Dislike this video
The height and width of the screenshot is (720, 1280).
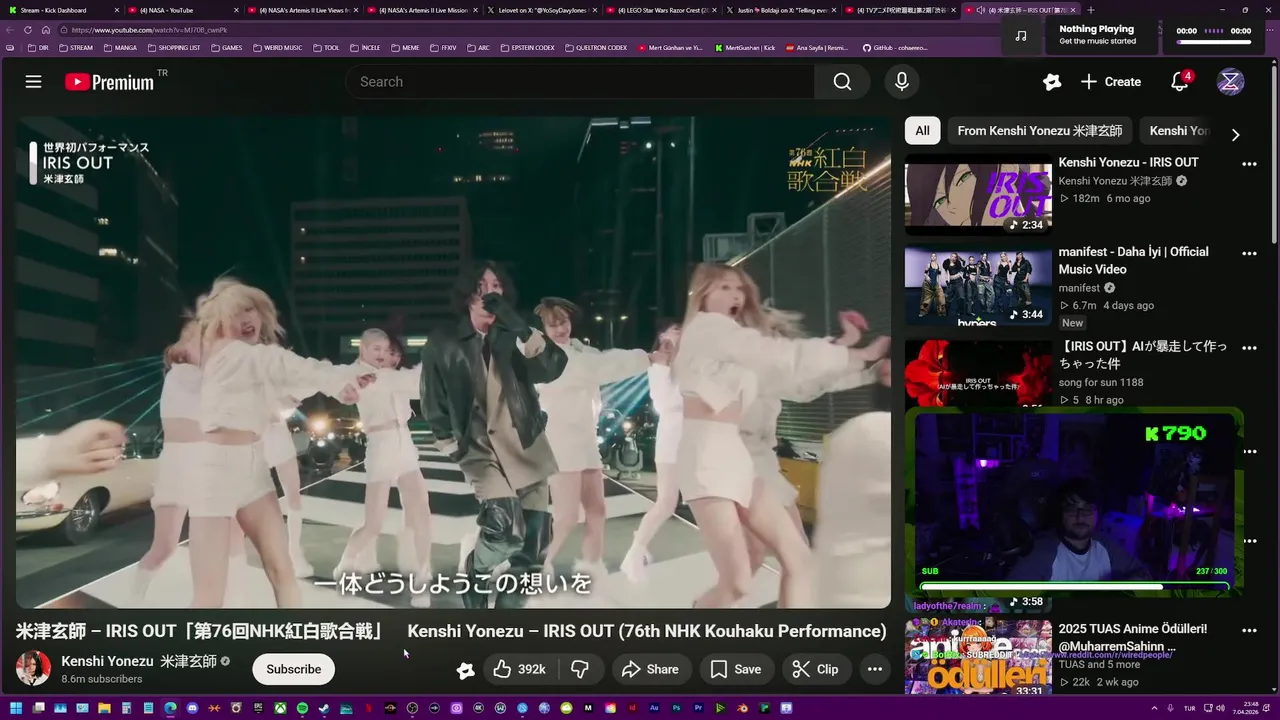[x=580, y=670]
